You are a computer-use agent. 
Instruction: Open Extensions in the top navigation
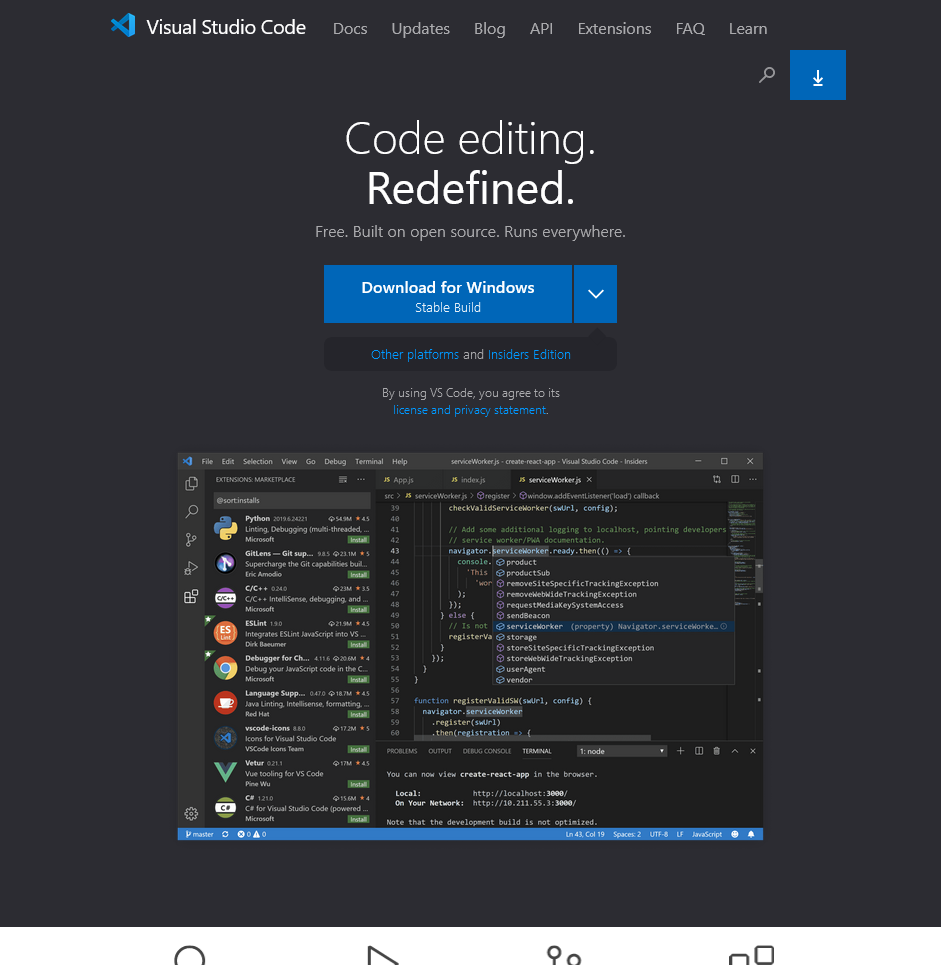(614, 29)
